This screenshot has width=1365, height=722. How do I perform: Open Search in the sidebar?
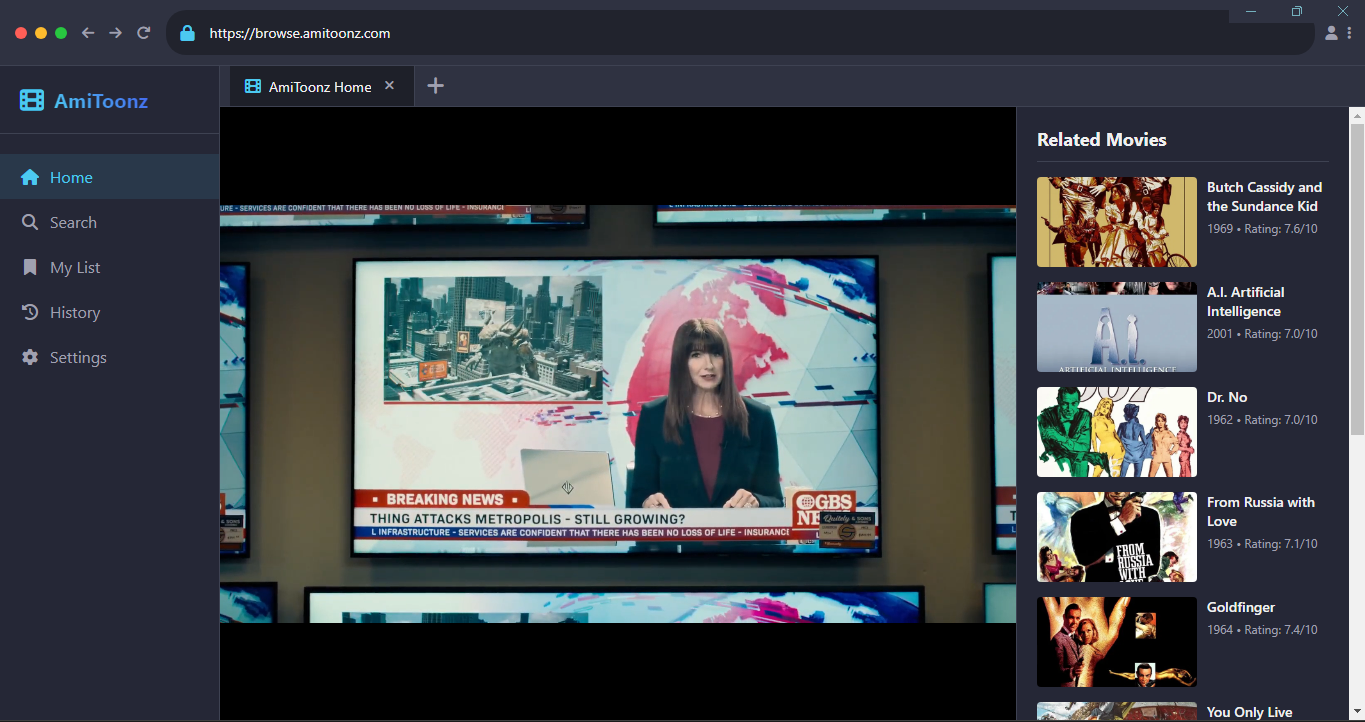109,222
